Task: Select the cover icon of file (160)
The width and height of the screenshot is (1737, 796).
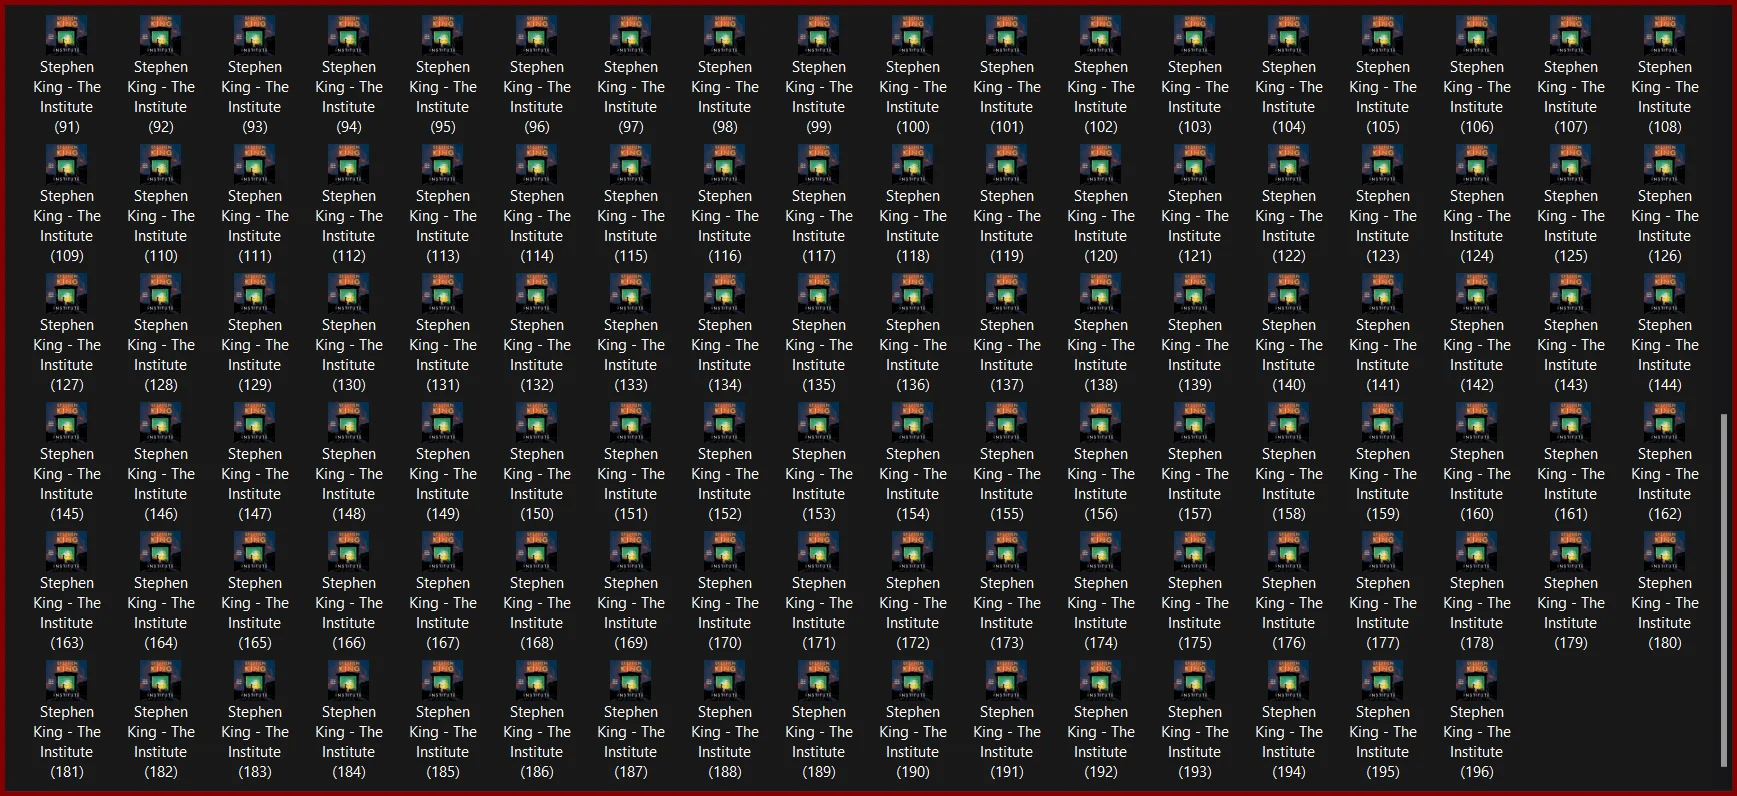Action: tap(1477, 423)
